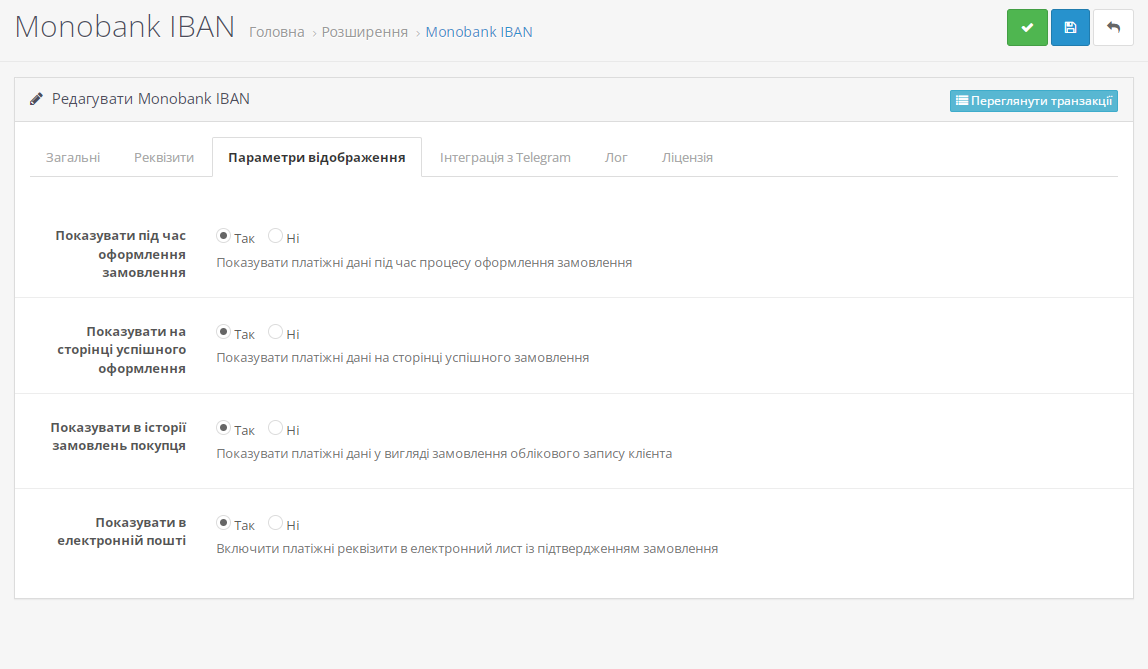This screenshot has height=669, width=1148.
Task: Switch to the Загальні tab
Action: click(73, 157)
